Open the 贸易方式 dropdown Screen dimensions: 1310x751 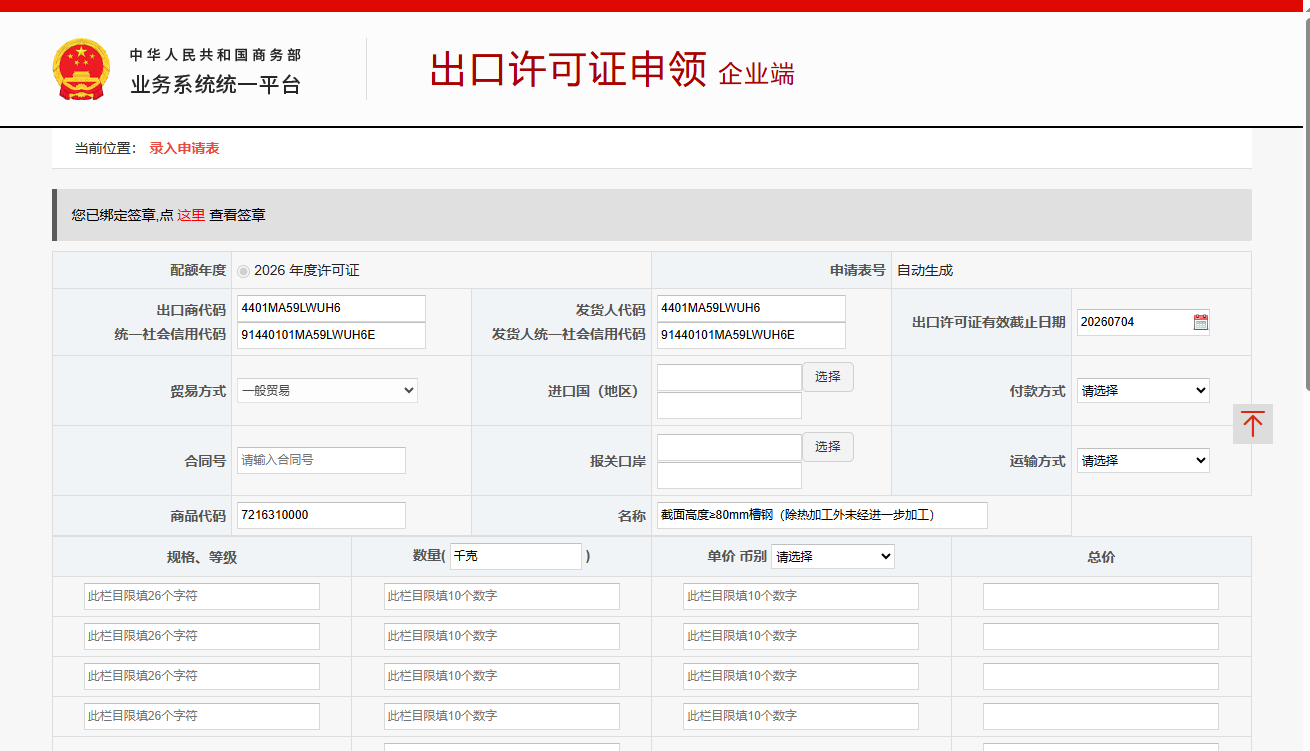tap(327, 391)
